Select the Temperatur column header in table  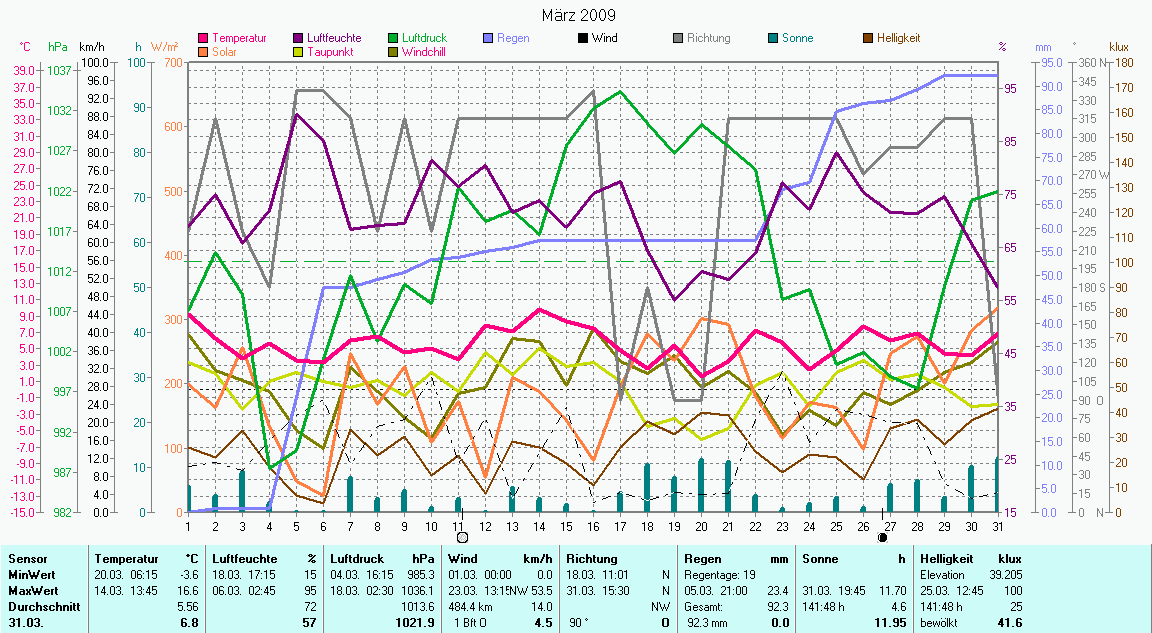122,560
